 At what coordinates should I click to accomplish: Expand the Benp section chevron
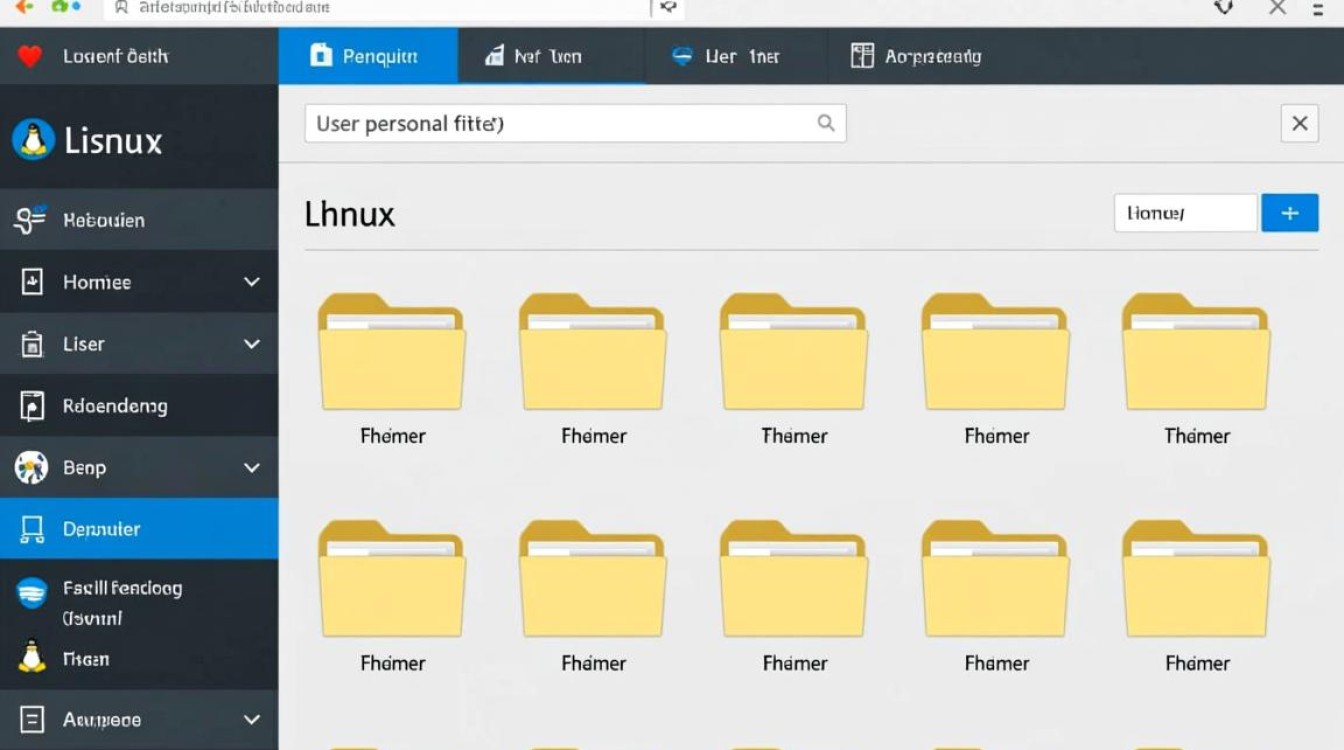coord(253,467)
